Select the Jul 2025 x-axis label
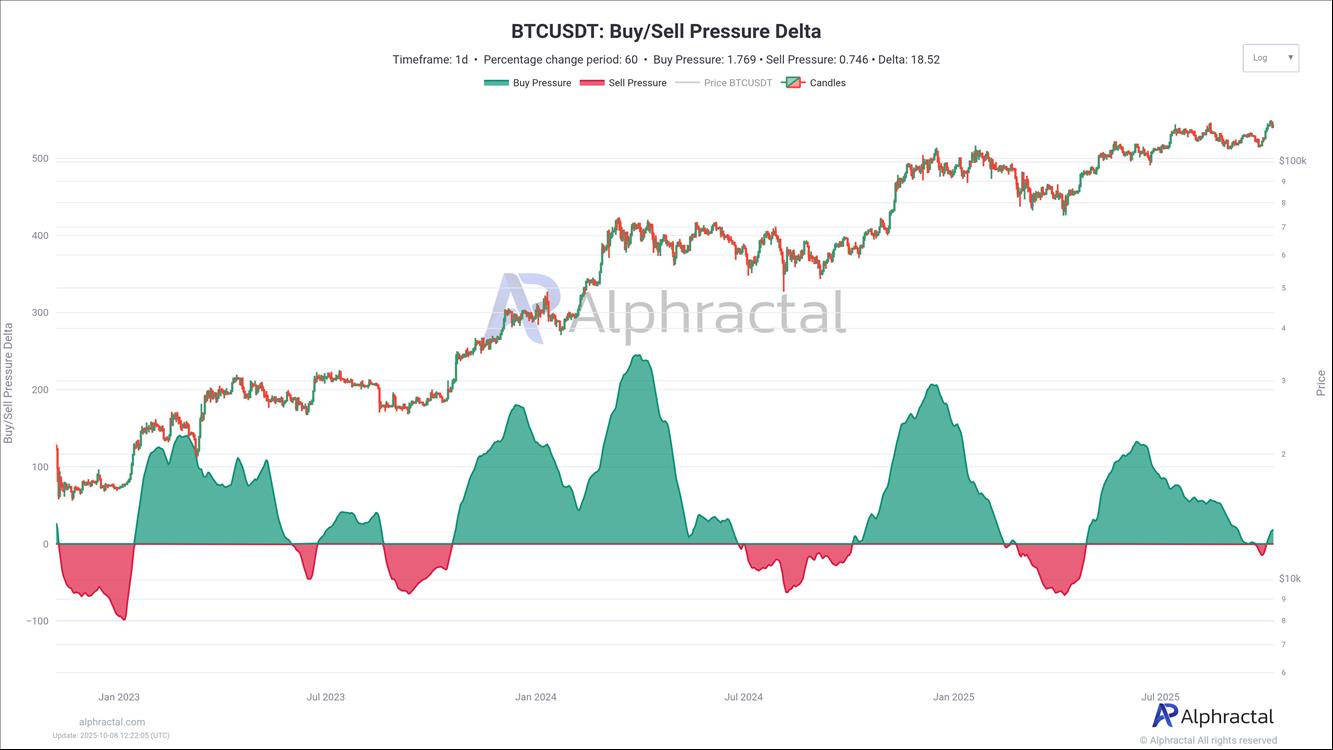The image size is (1333, 750). (x=1161, y=697)
